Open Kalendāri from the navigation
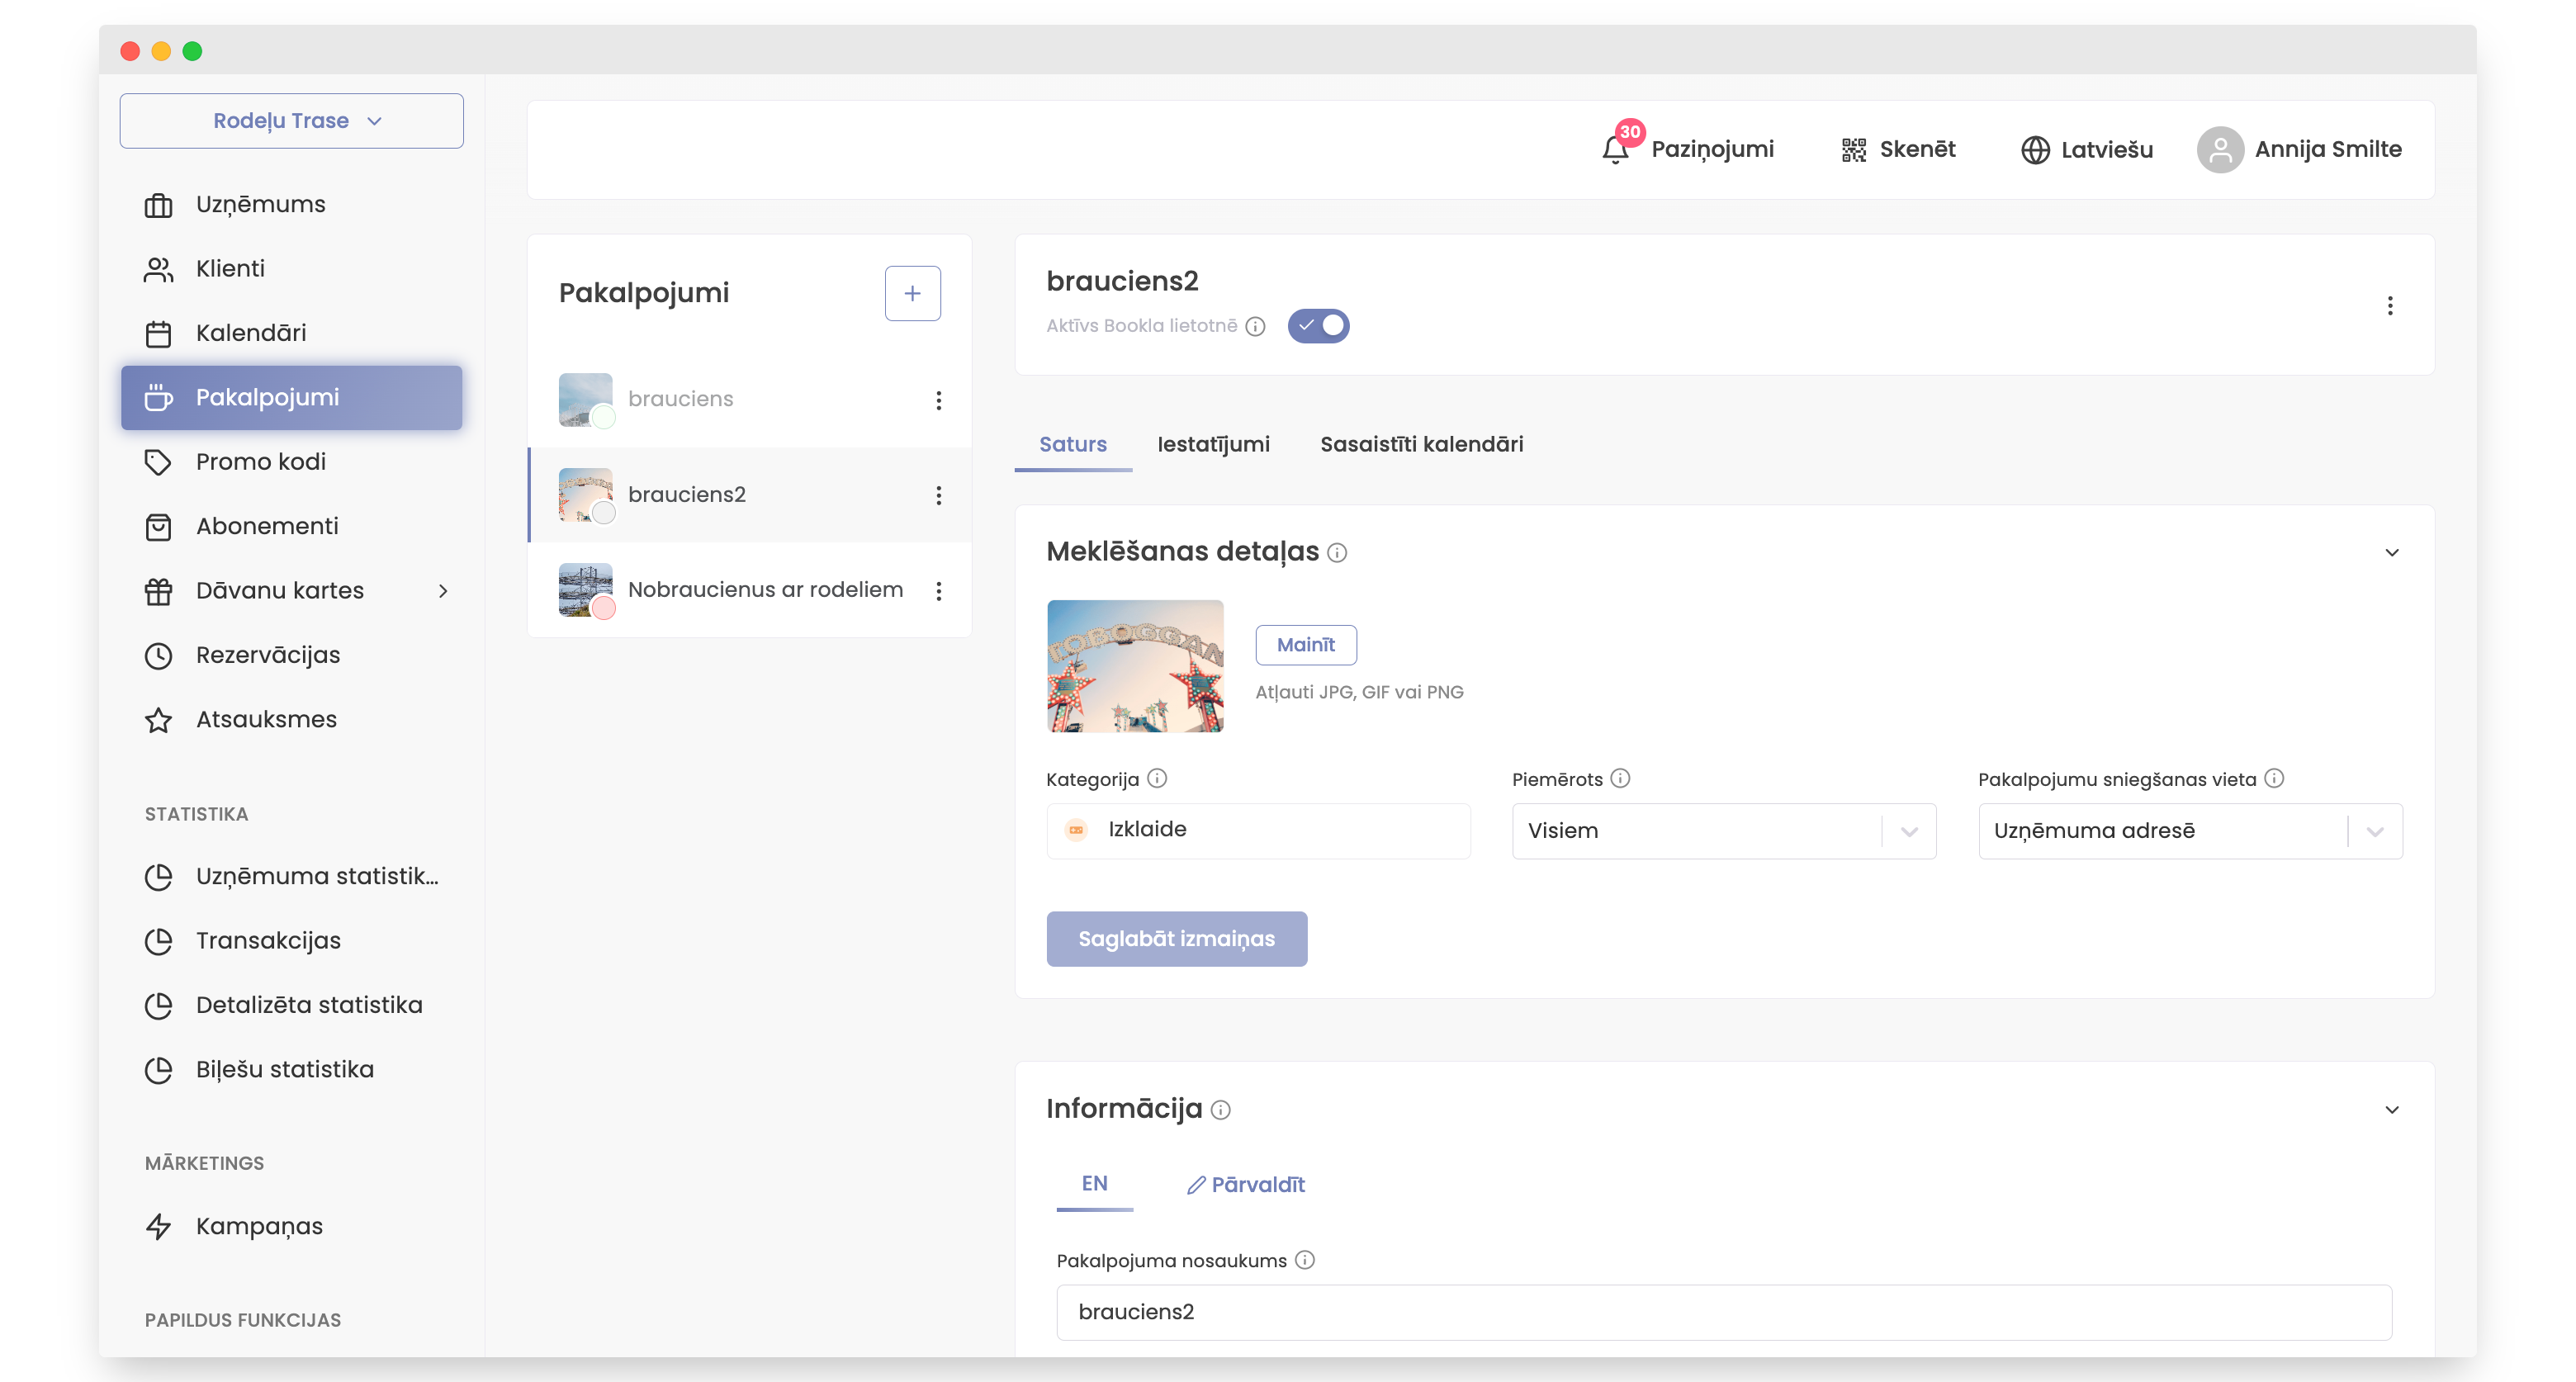The height and width of the screenshot is (1382, 2576). (250, 333)
